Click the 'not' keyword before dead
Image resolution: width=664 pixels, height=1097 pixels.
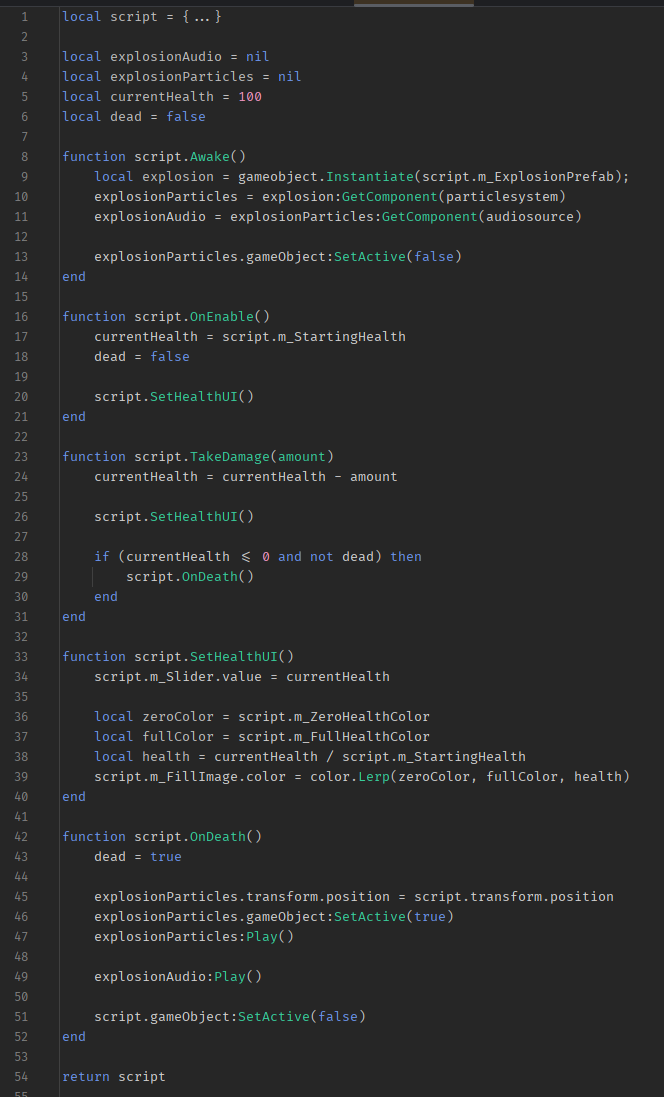tap(322, 556)
